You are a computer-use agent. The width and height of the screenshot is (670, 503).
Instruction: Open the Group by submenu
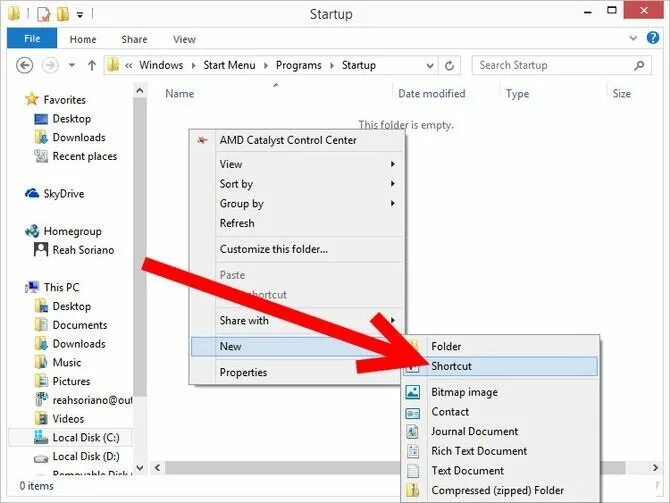(x=297, y=203)
